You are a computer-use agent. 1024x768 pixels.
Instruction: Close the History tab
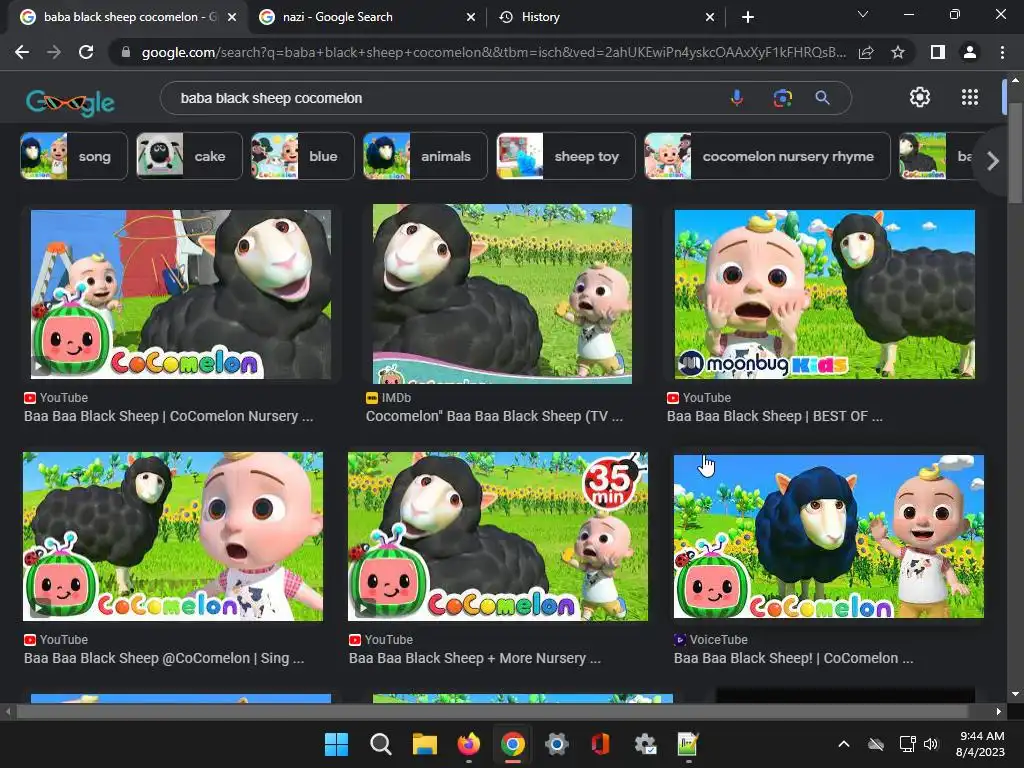click(710, 18)
